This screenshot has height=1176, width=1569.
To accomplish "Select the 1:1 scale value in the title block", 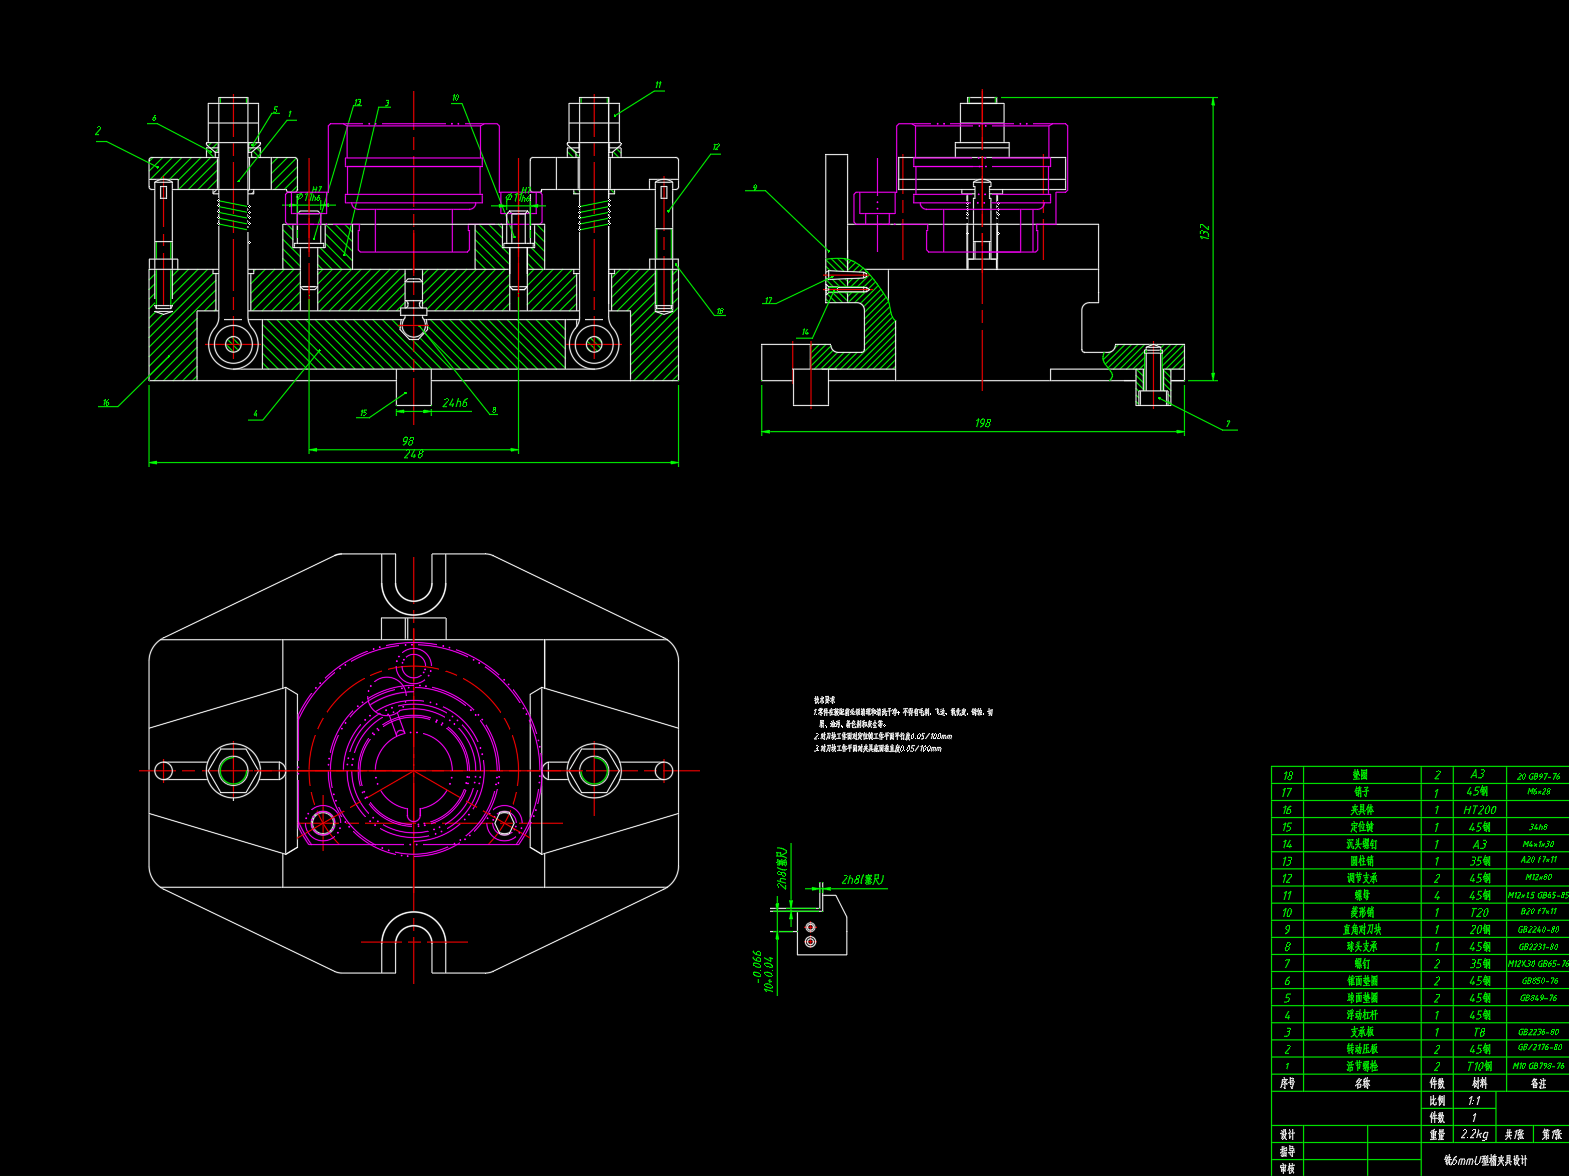I will (1474, 1100).
